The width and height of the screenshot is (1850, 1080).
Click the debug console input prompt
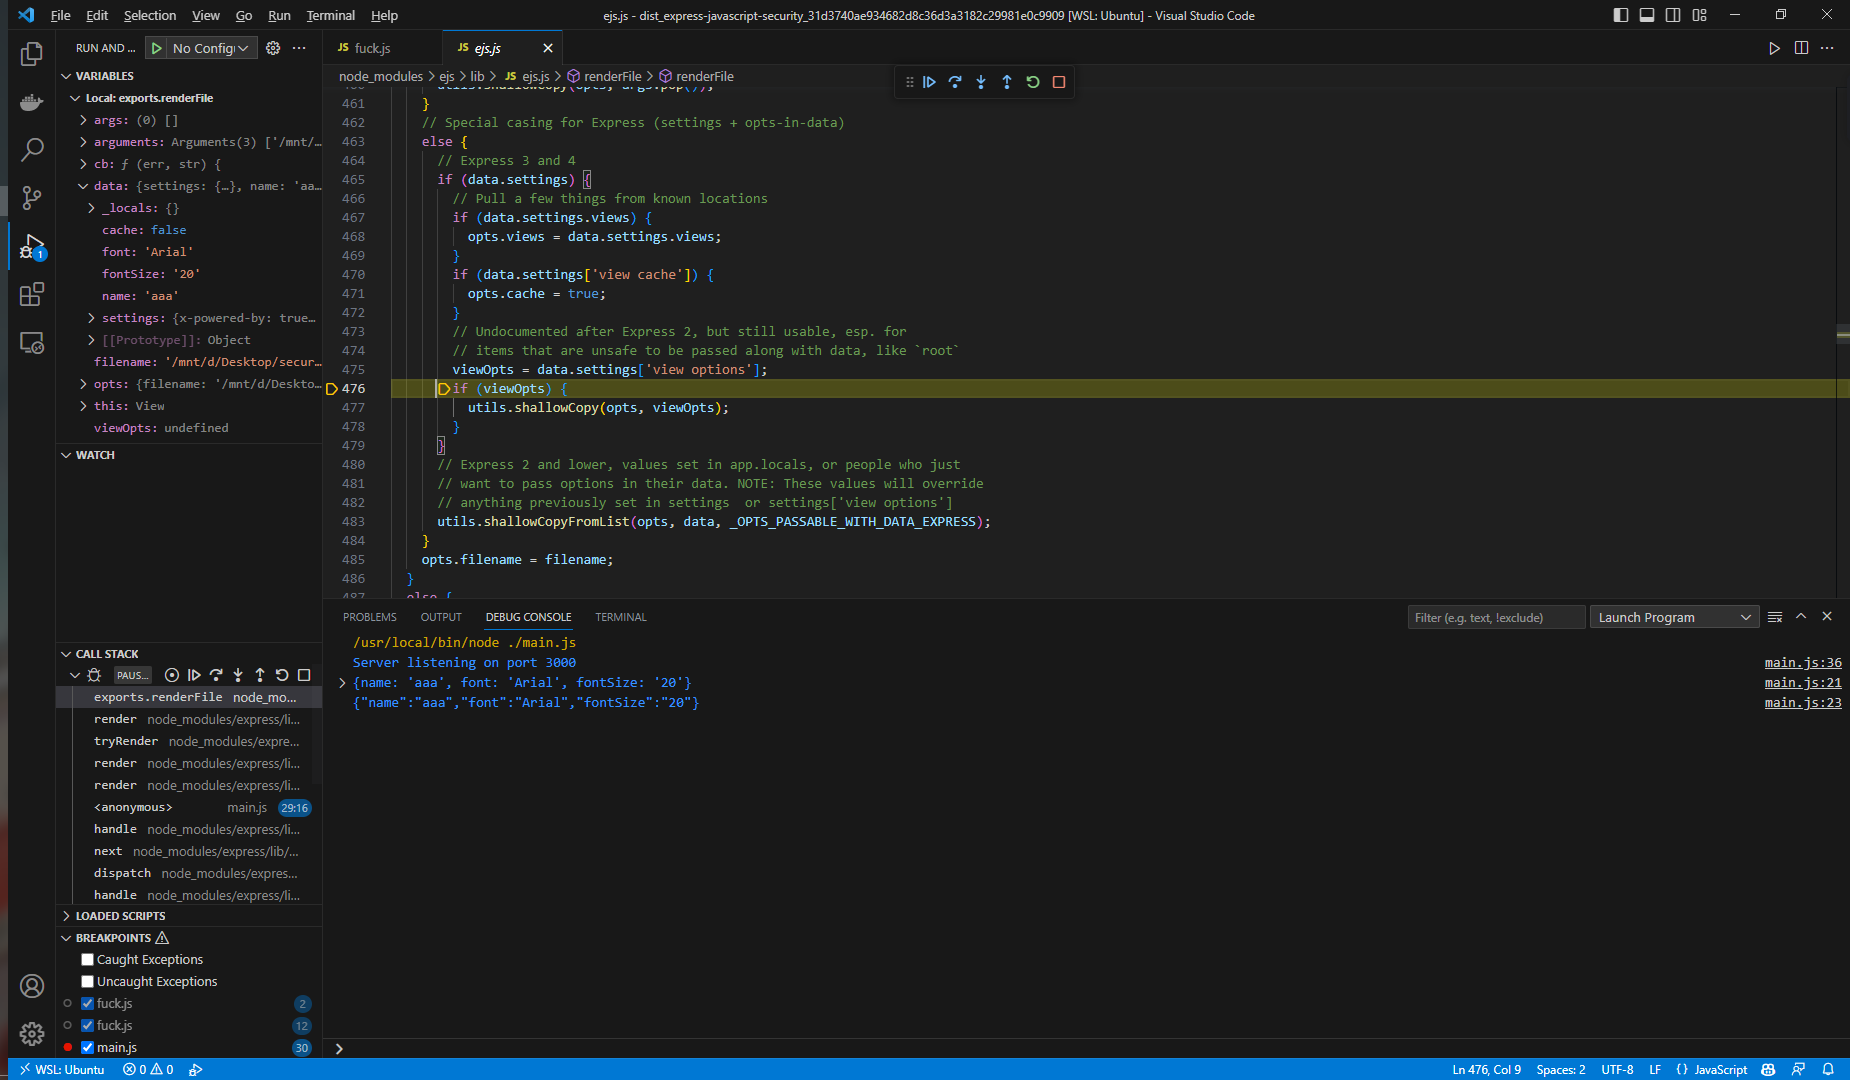pos(1090,1048)
